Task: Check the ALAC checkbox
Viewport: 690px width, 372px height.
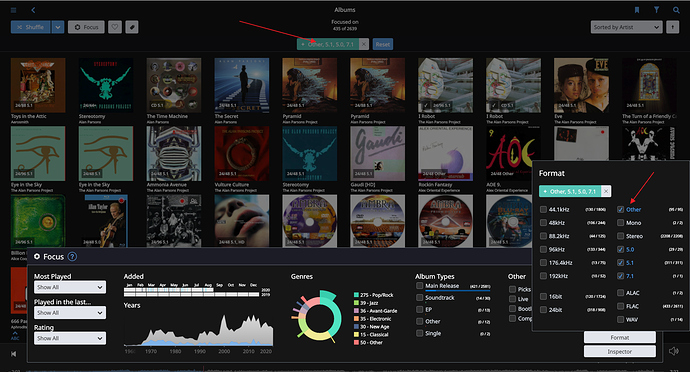Action: pos(620,293)
